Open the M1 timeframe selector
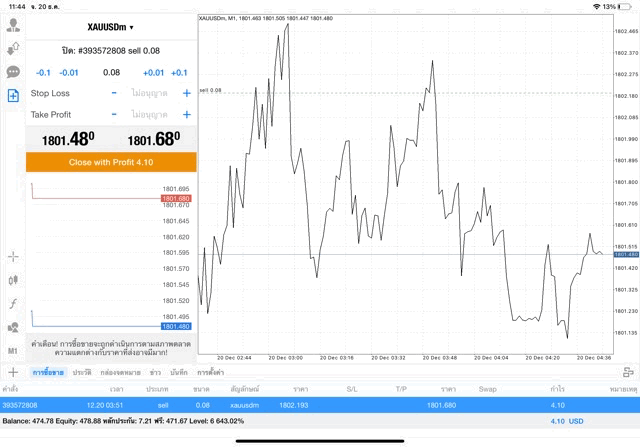The height and width of the screenshot is (447, 640). tap(13, 351)
